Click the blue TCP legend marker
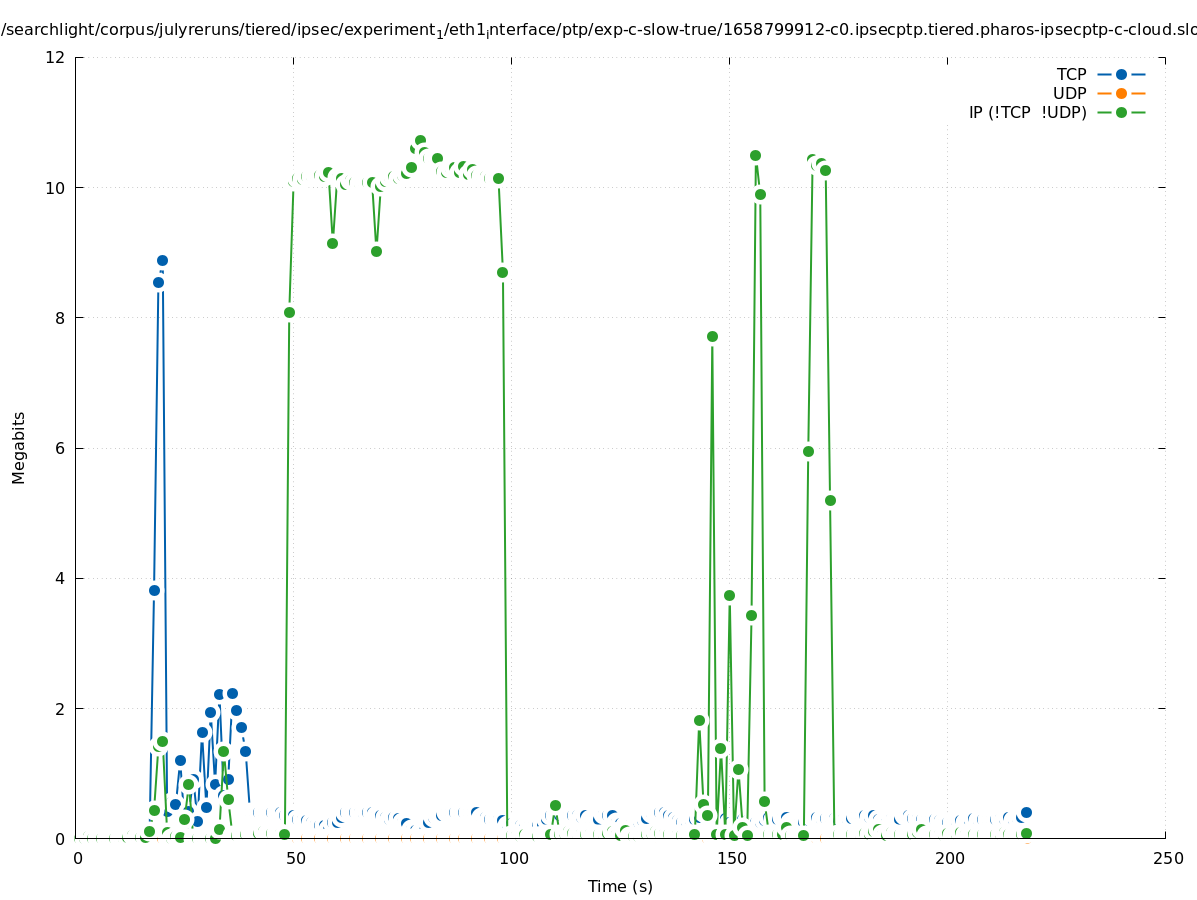 coord(1121,74)
